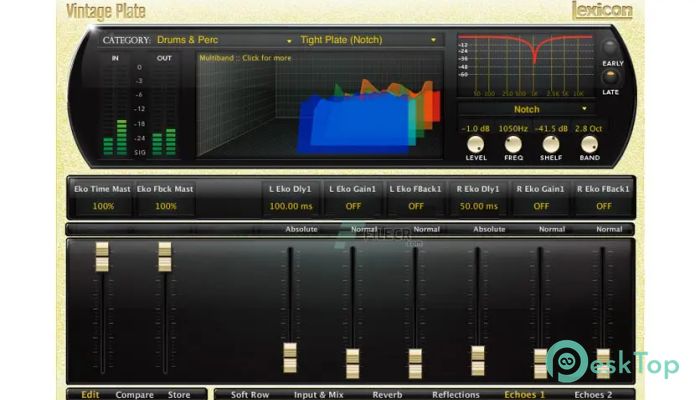Screen dimensions: 700x400
Task: Click the R Eko Dly1 fader handle
Action: (x=478, y=361)
